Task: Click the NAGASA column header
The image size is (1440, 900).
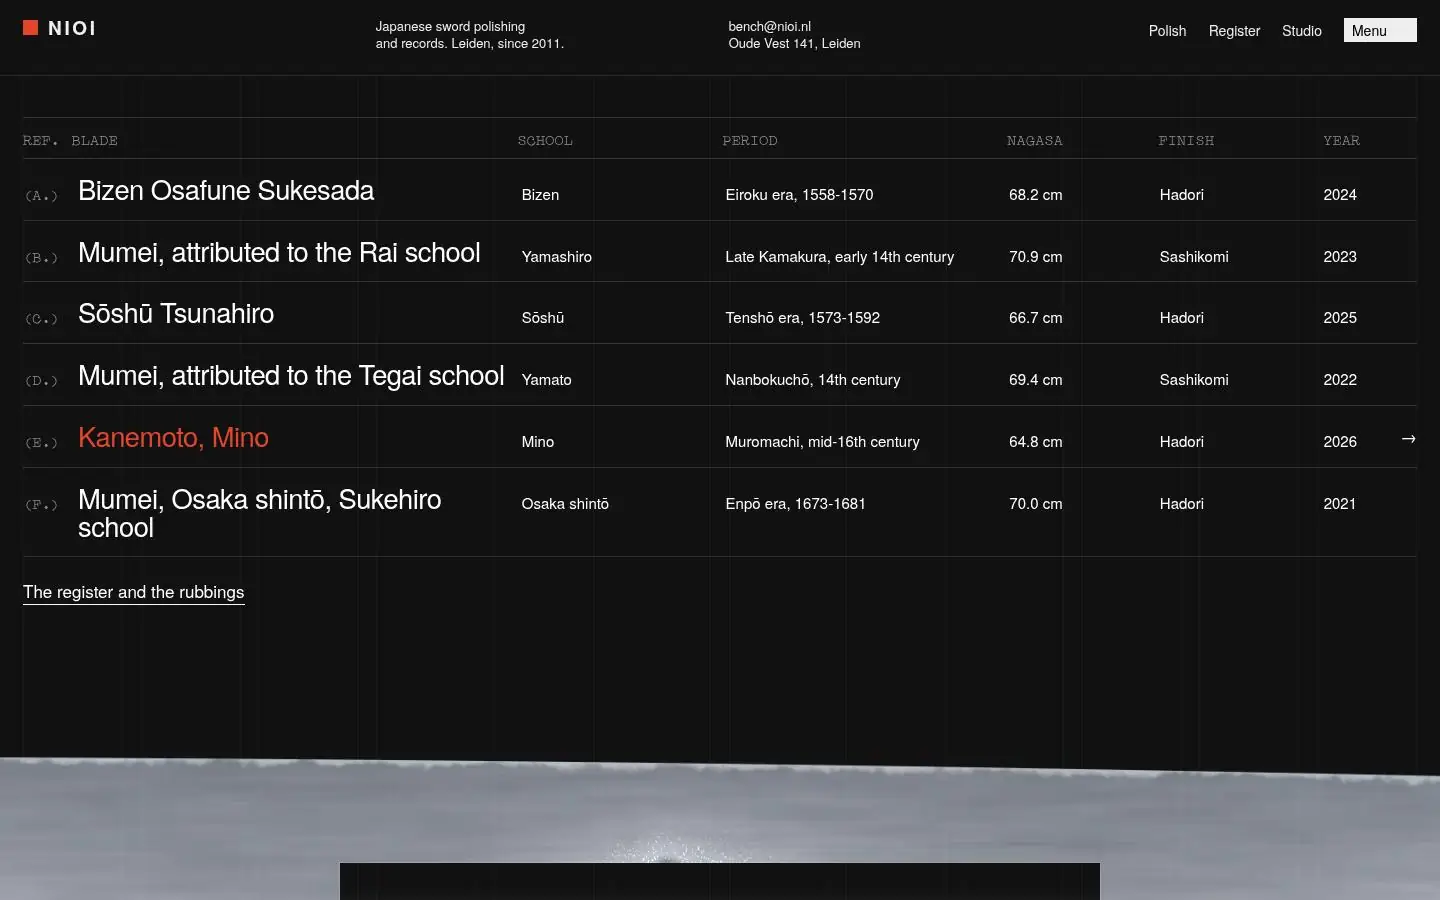Action: pos(1035,141)
